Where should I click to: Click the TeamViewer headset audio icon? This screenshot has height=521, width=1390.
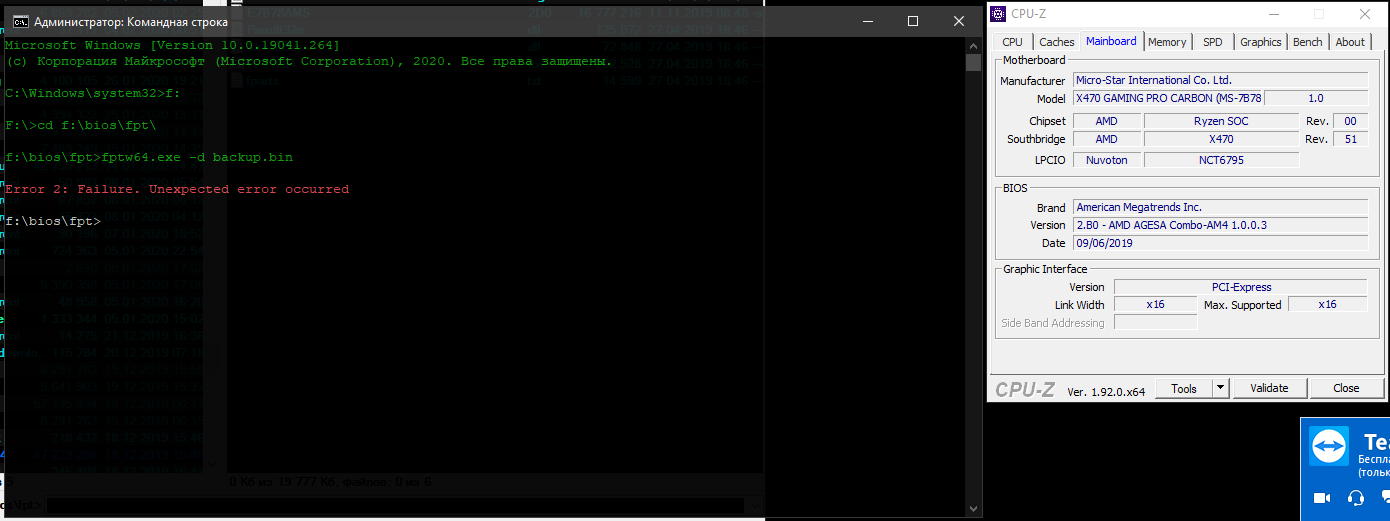(x=1356, y=498)
